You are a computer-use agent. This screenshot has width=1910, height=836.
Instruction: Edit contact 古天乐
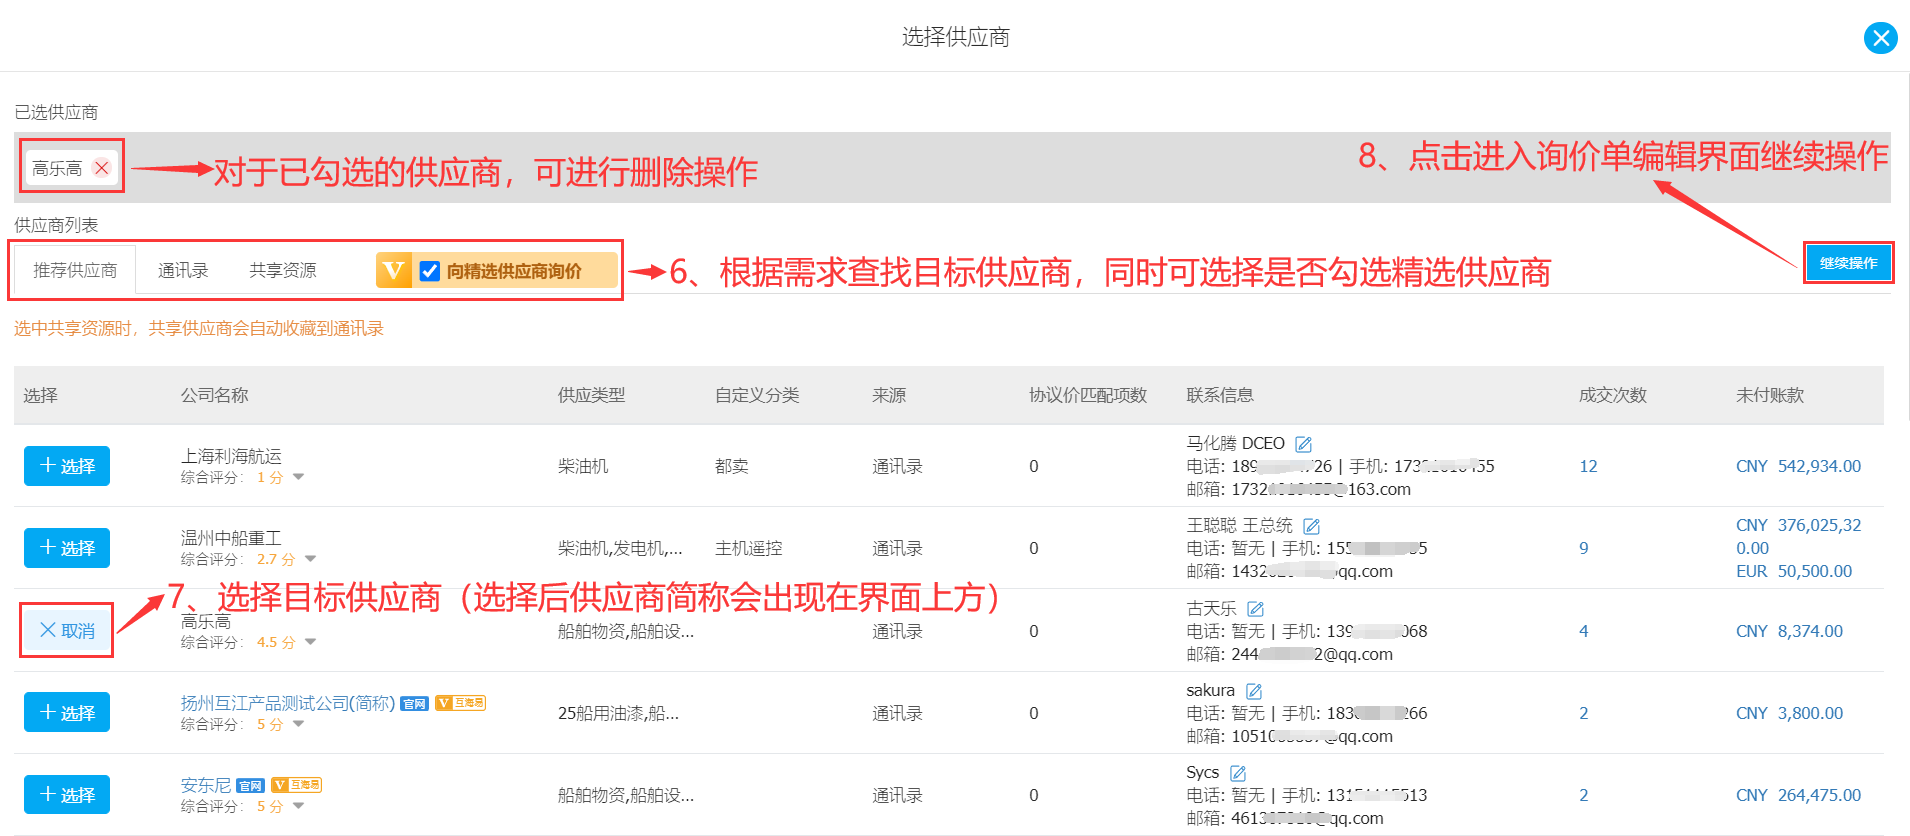(x=1256, y=609)
